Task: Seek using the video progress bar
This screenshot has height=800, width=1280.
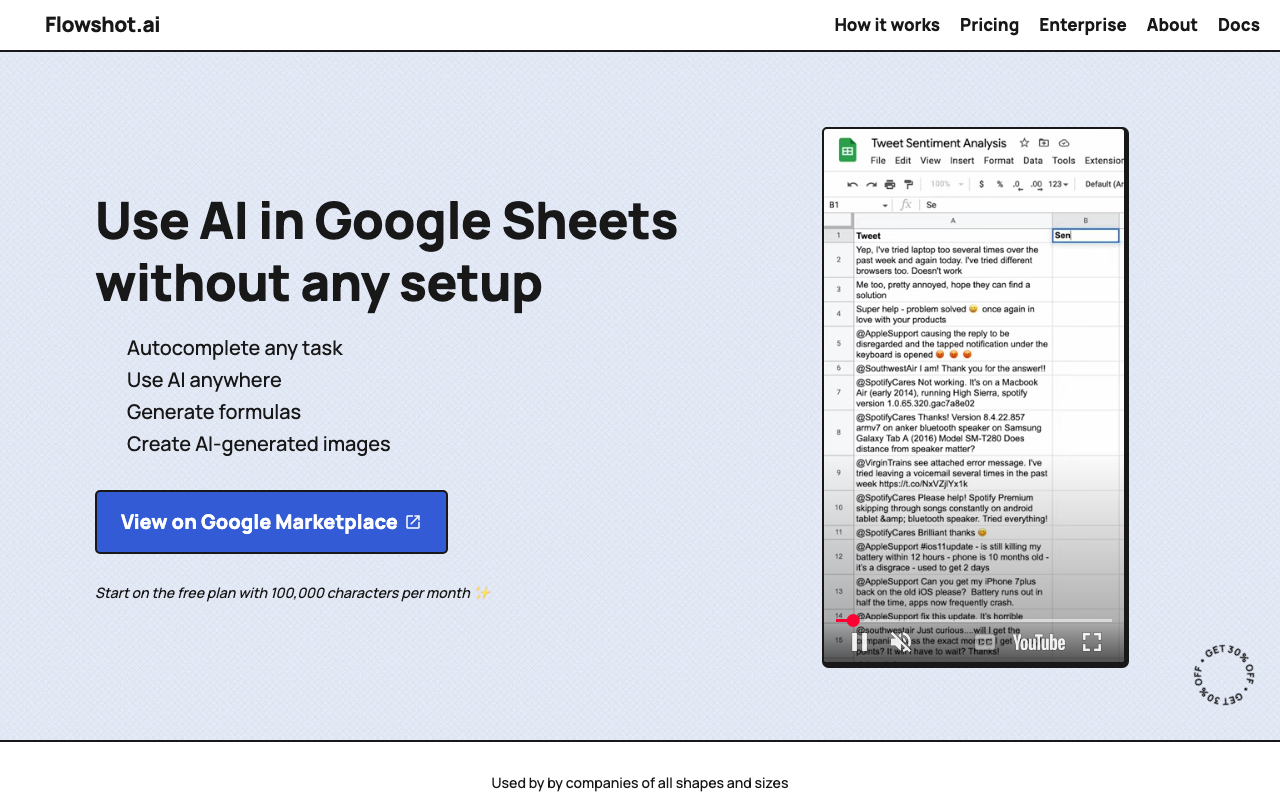Action: (x=974, y=620)
